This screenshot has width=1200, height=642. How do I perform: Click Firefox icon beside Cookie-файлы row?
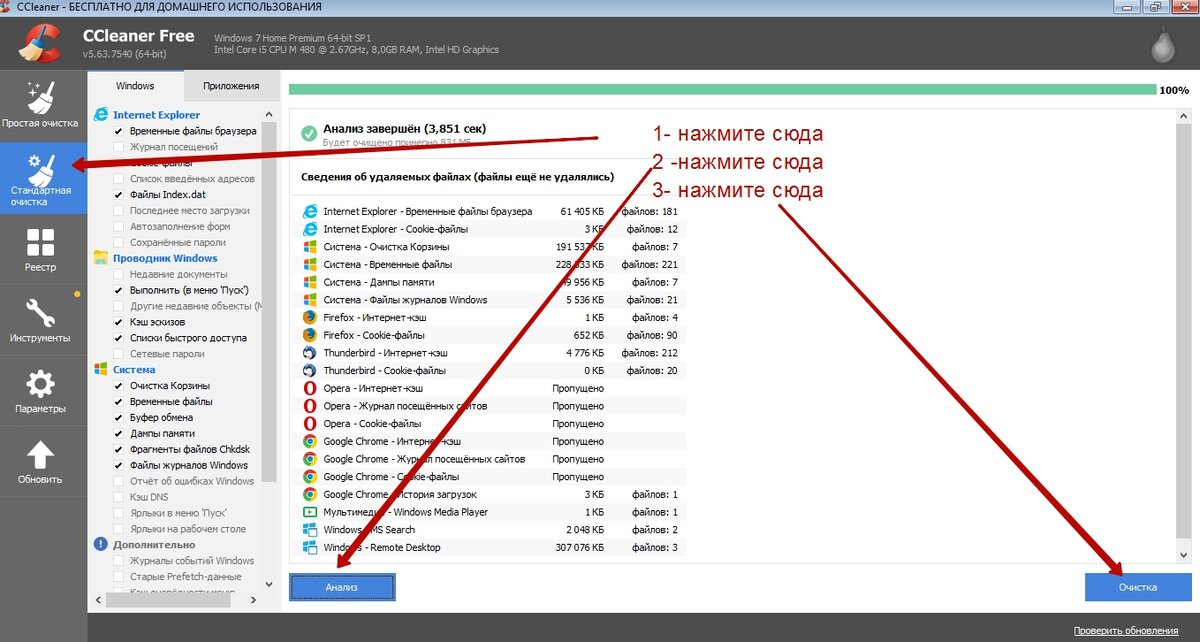pyautogui.click(x=309, y=335)
